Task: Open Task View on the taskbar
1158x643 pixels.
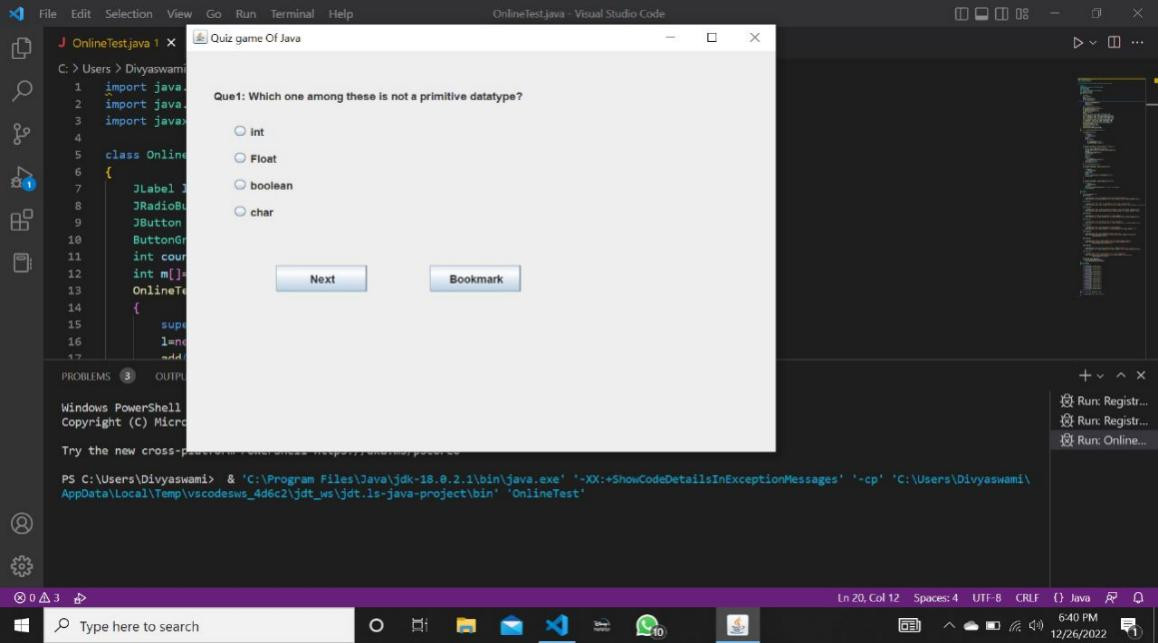Action: pos(419,625)
